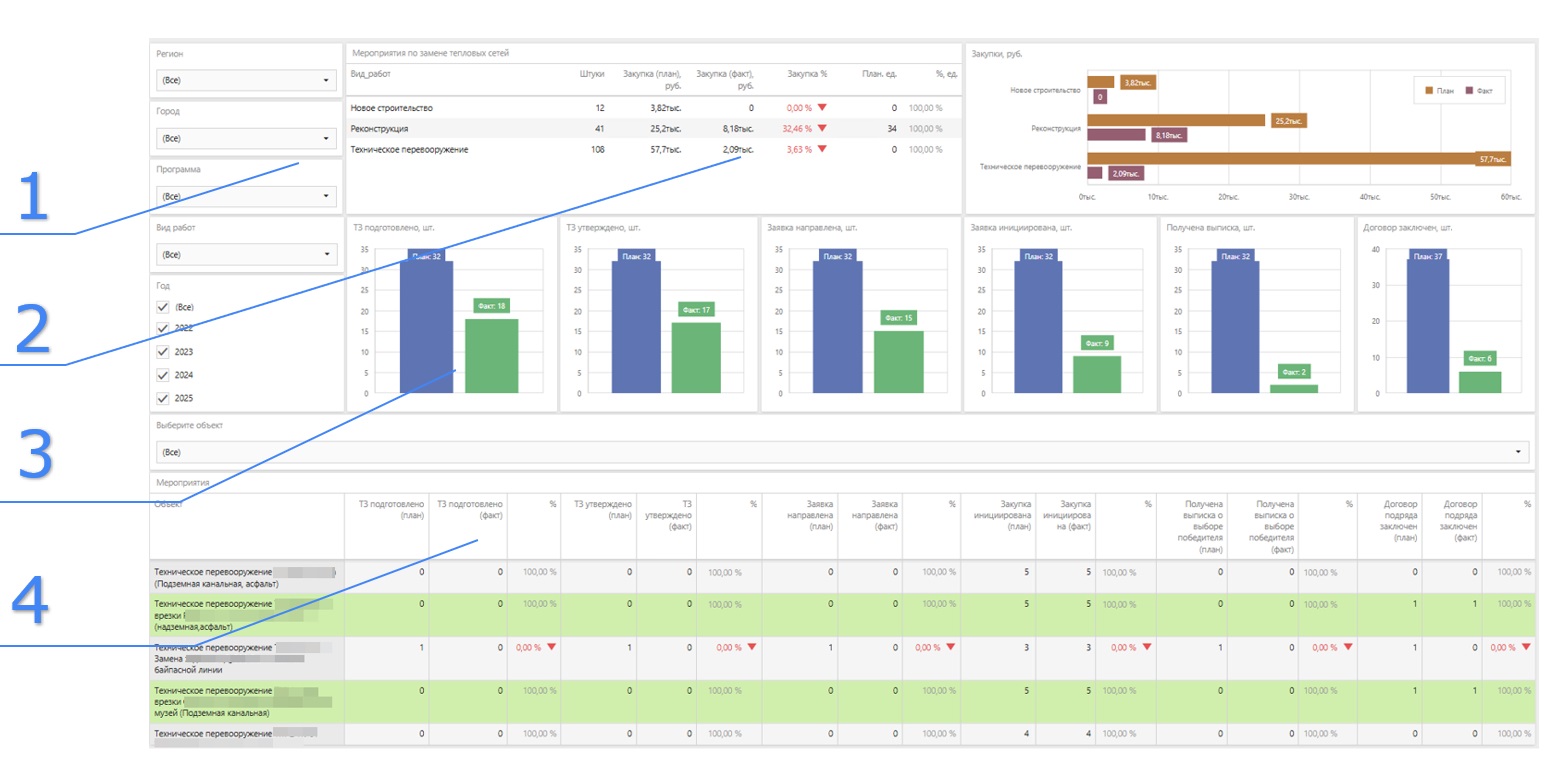Image resolution: width=1557 pixels, height=767 pixels.
Task: Click purple 8,18тыс. bar for Реконструкция
Action: click(1116, 135)
